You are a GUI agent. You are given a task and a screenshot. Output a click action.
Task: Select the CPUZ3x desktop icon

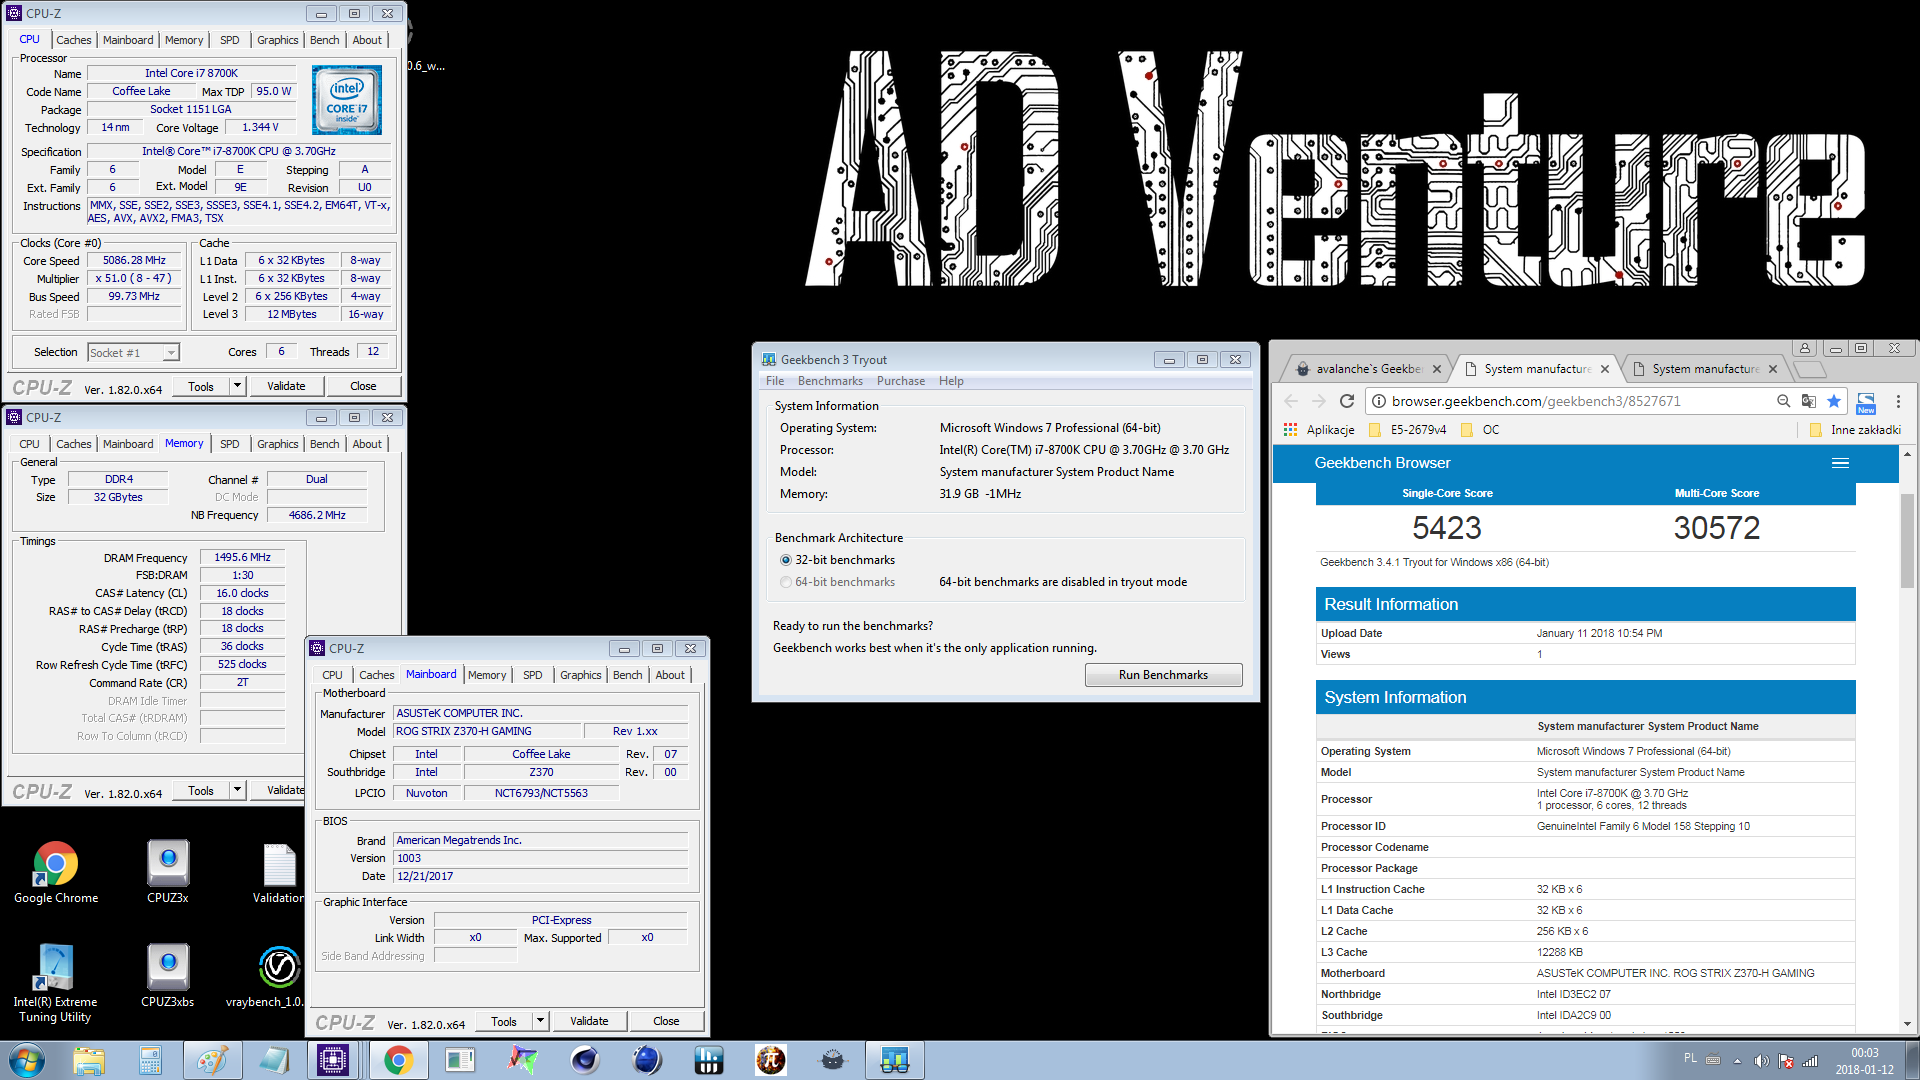pyautogui.click(x=168, y=872)
